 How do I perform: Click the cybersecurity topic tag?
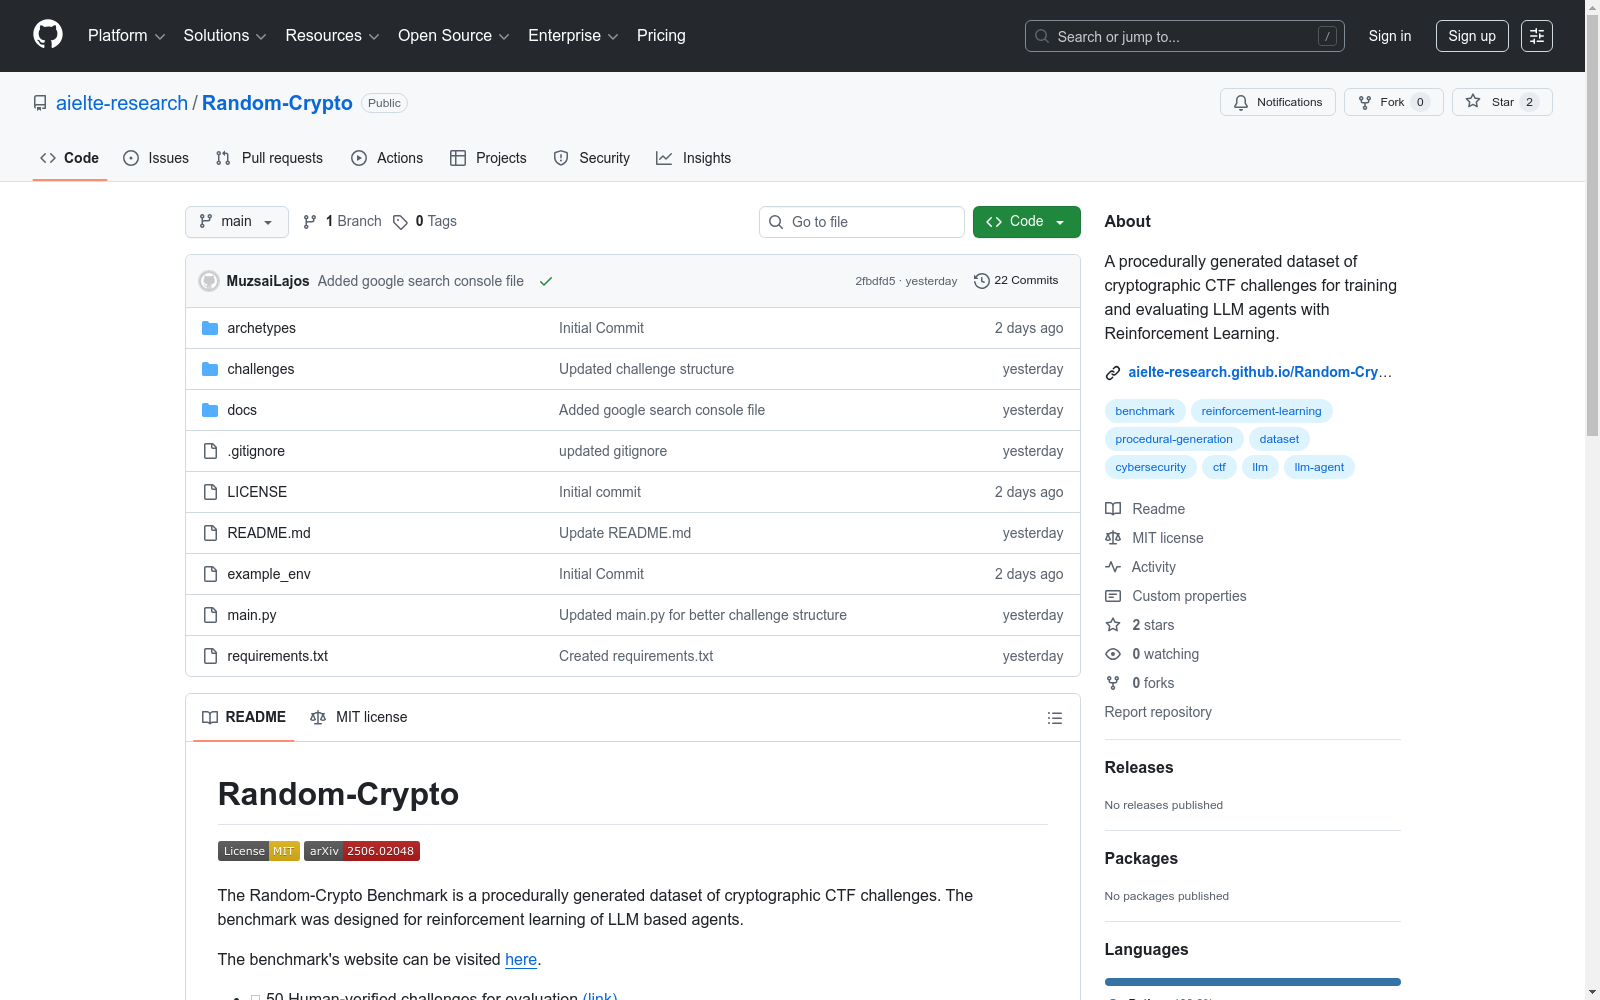[x=1151, y=467]
